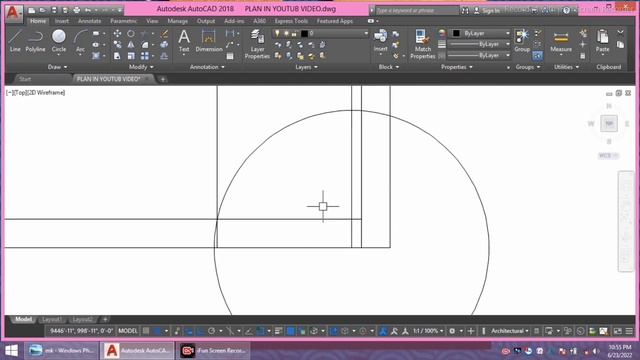Click the Paste clipboard icon
This screenshot has height=360, width=640.
click(x=602, y=41)
